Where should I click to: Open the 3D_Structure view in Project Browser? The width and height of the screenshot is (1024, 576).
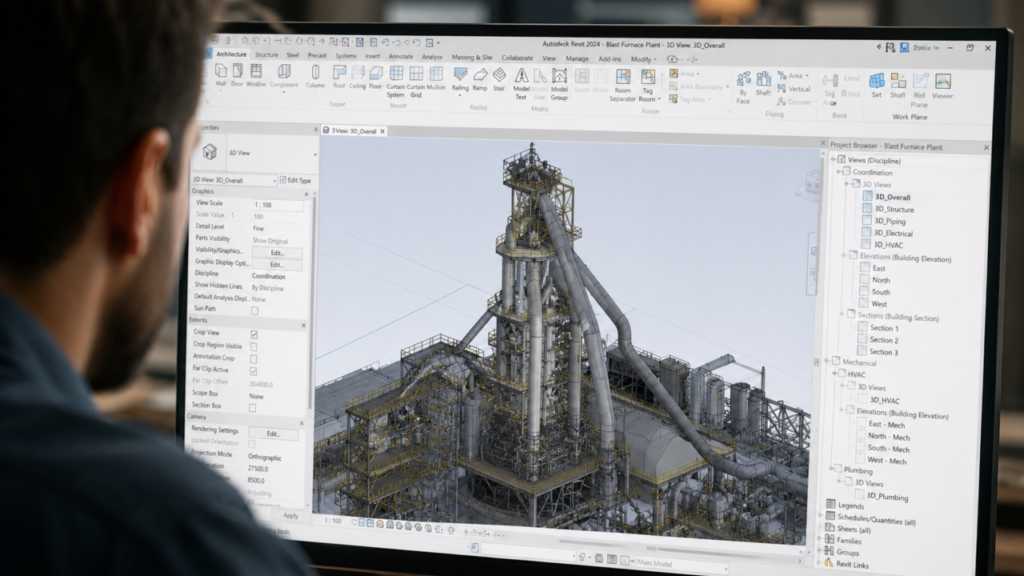pyautogui.click(x=894, y=210)
